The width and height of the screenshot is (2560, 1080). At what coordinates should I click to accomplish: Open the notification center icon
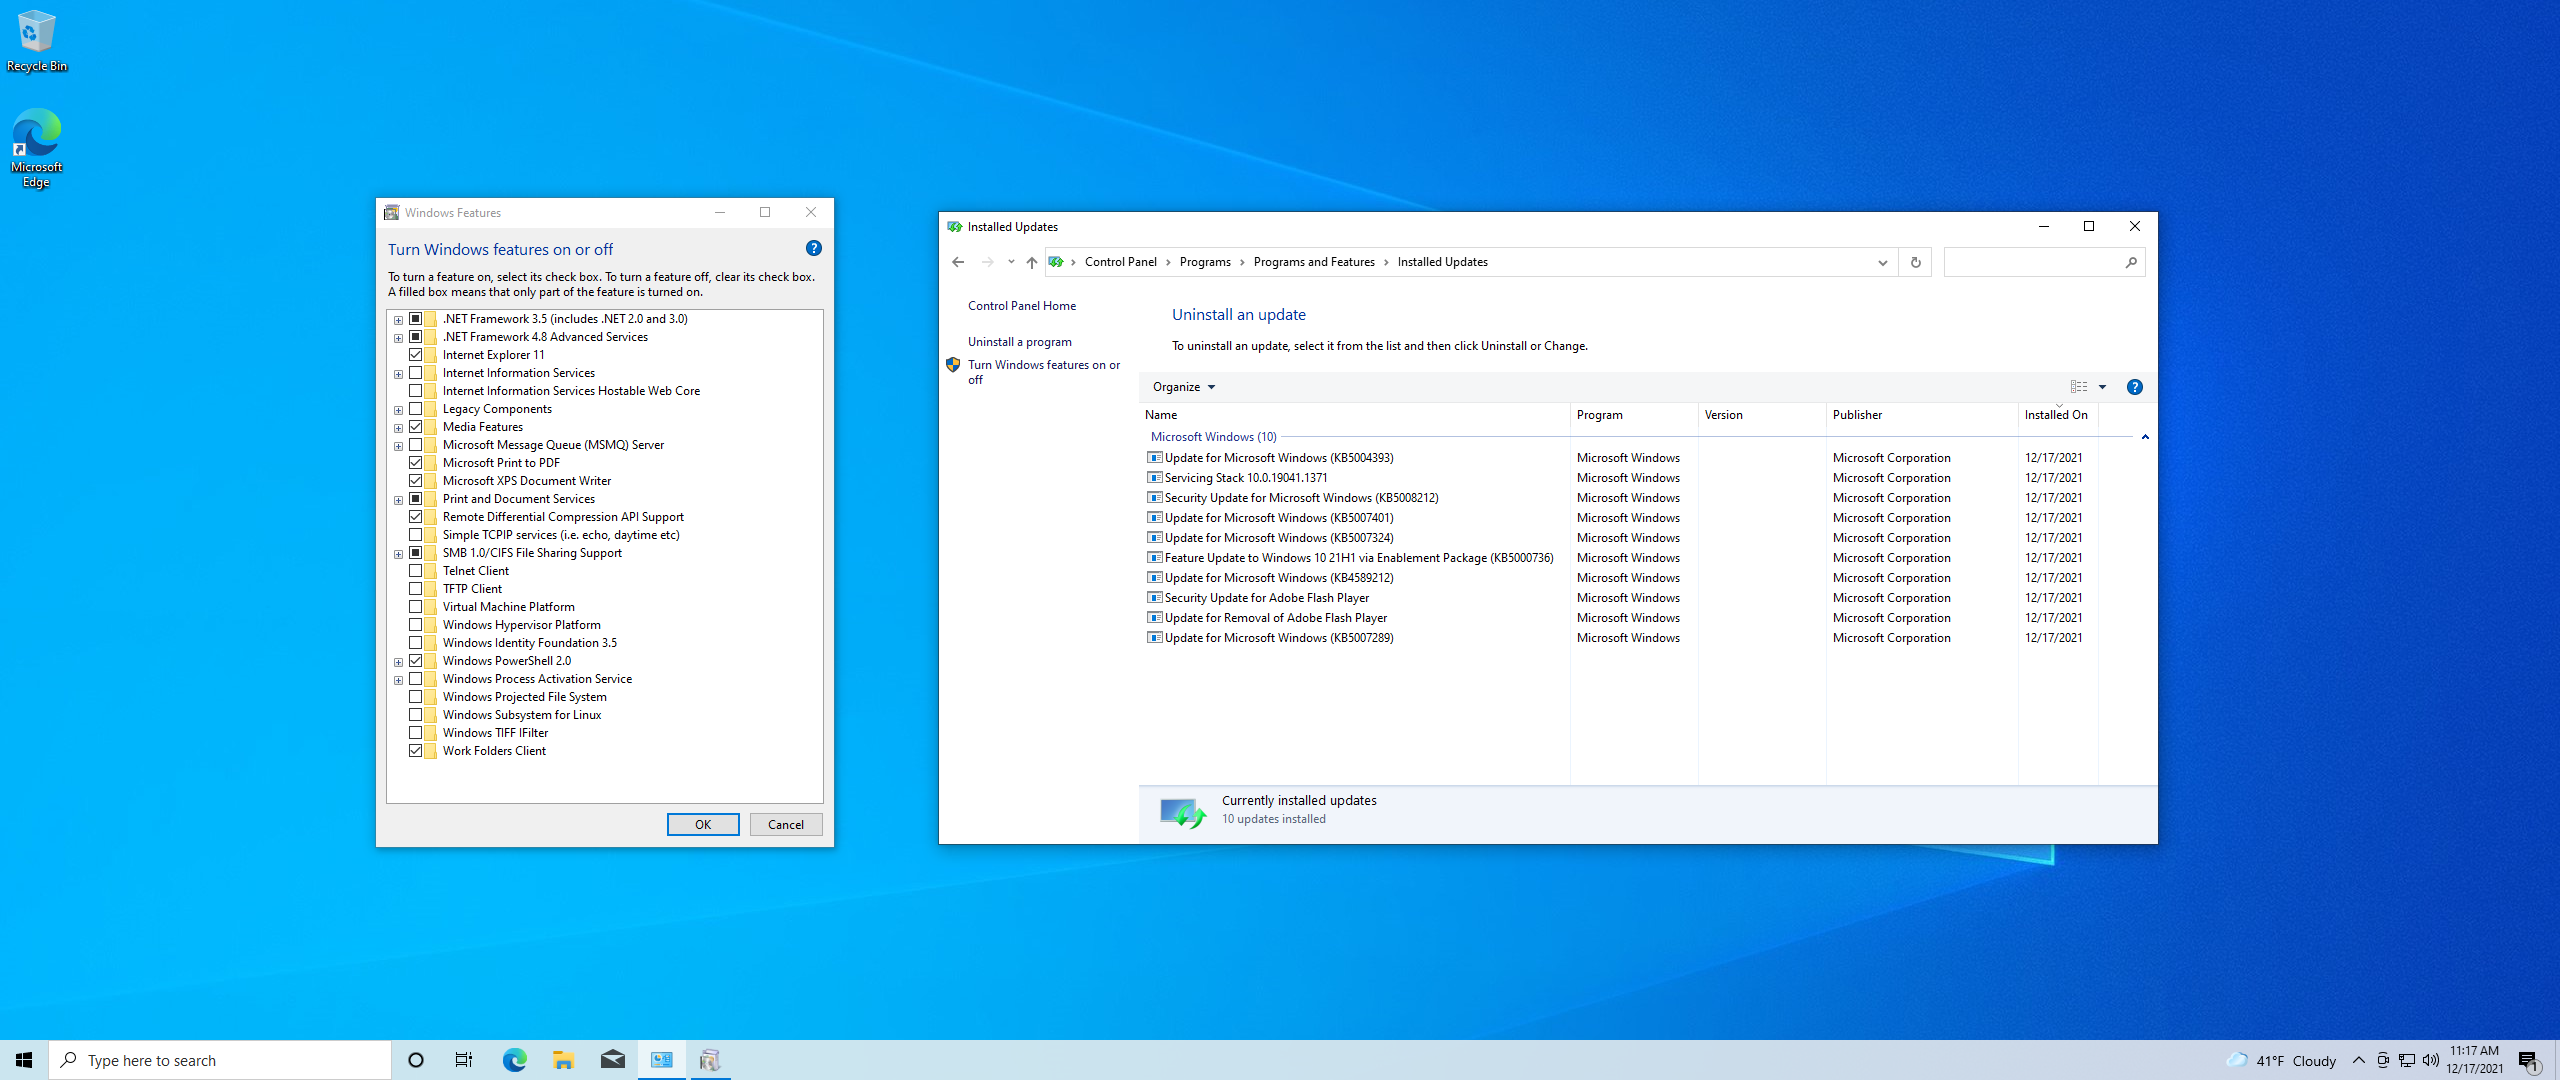point(2528,1060)
